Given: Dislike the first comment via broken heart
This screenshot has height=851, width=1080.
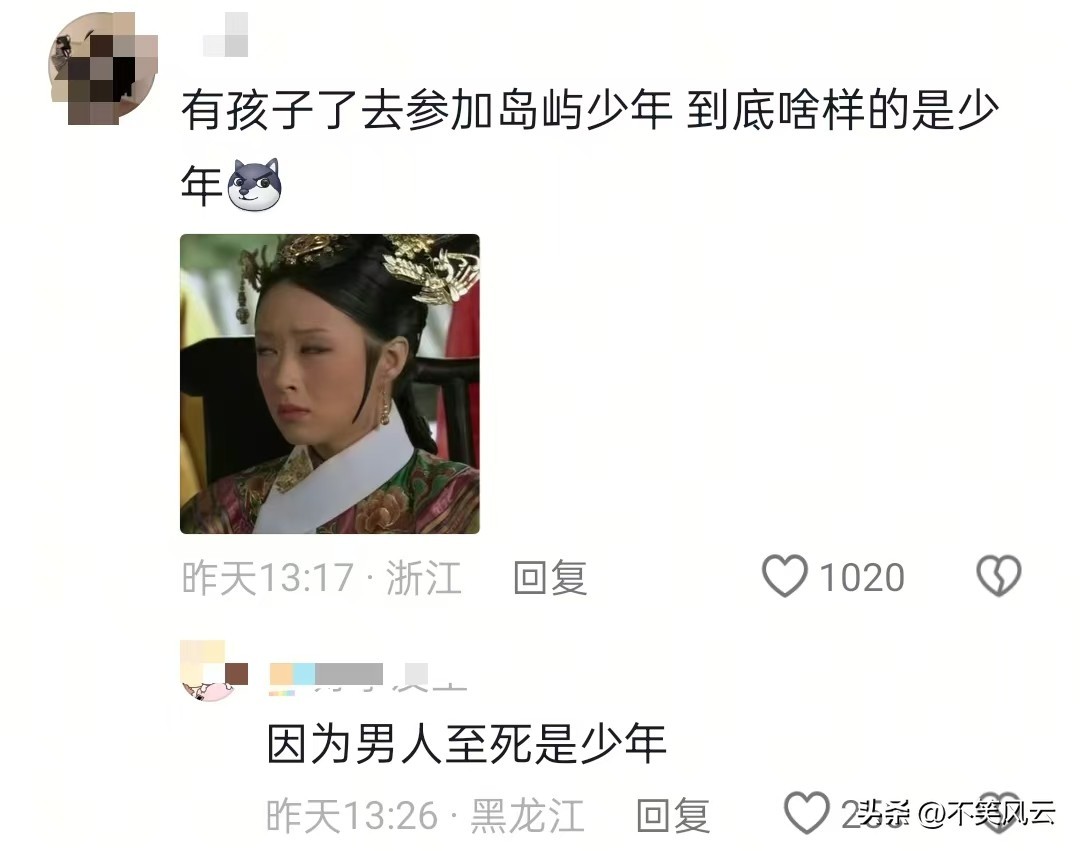Looking at the screenshot, I should 999,576.
